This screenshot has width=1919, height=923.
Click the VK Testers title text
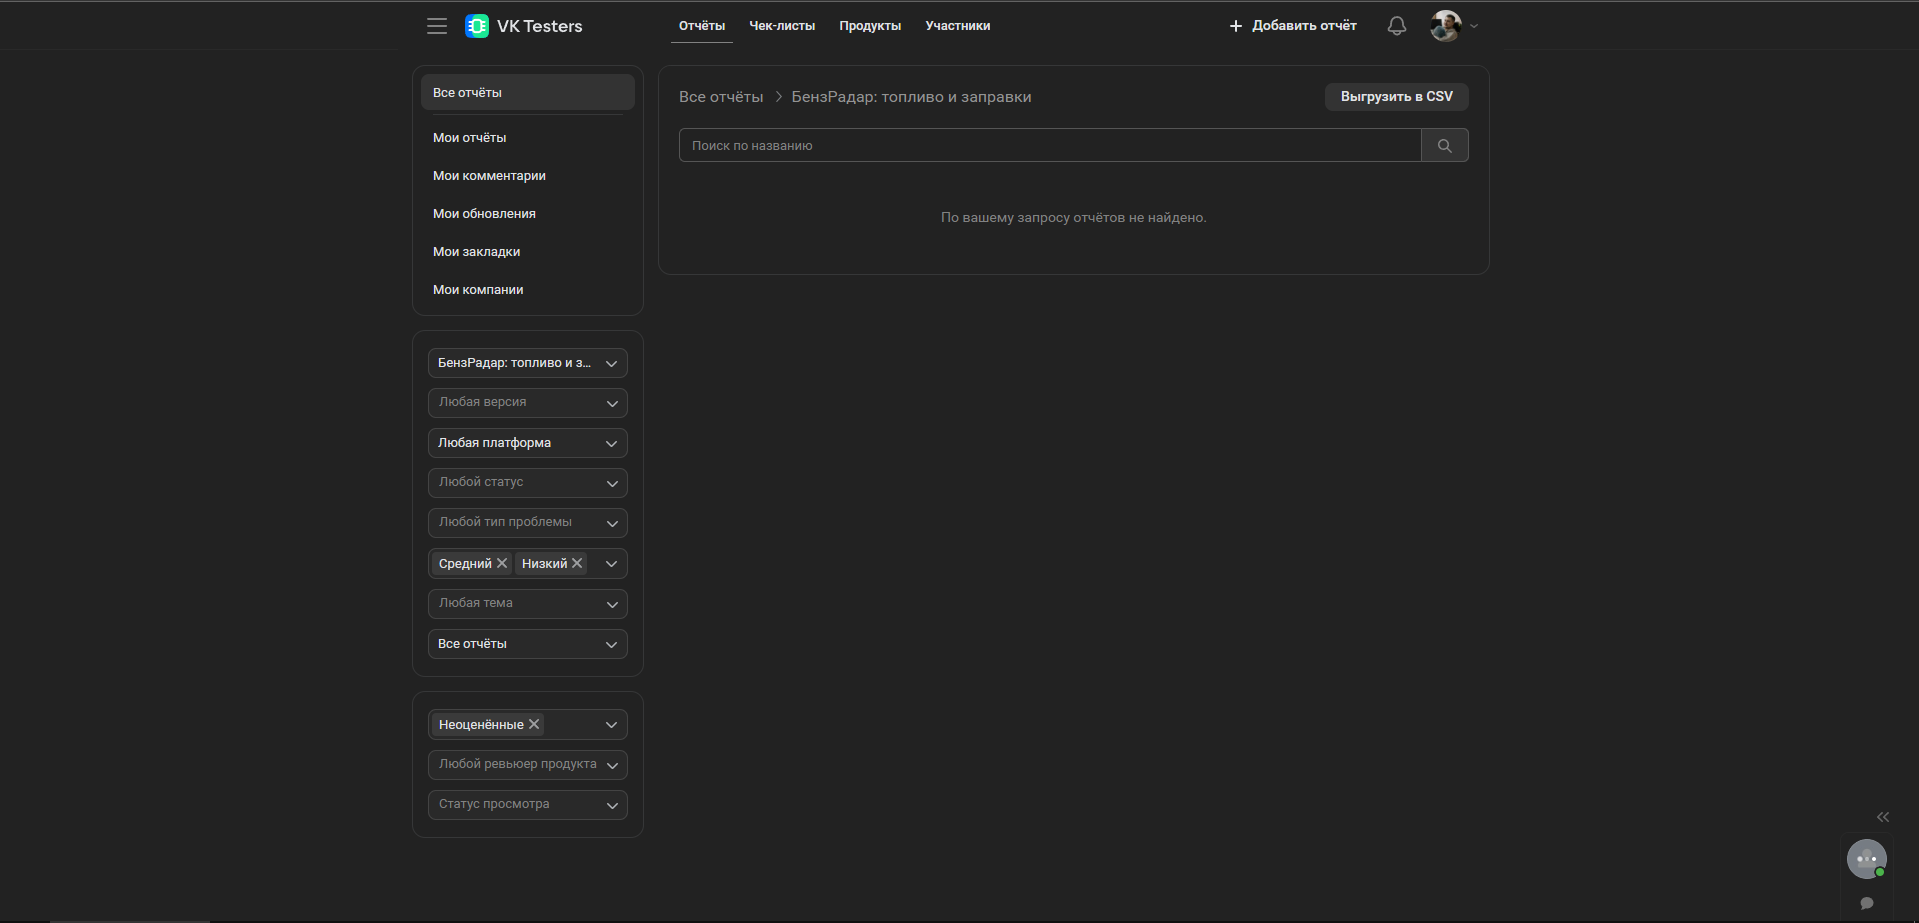(540, 26)
